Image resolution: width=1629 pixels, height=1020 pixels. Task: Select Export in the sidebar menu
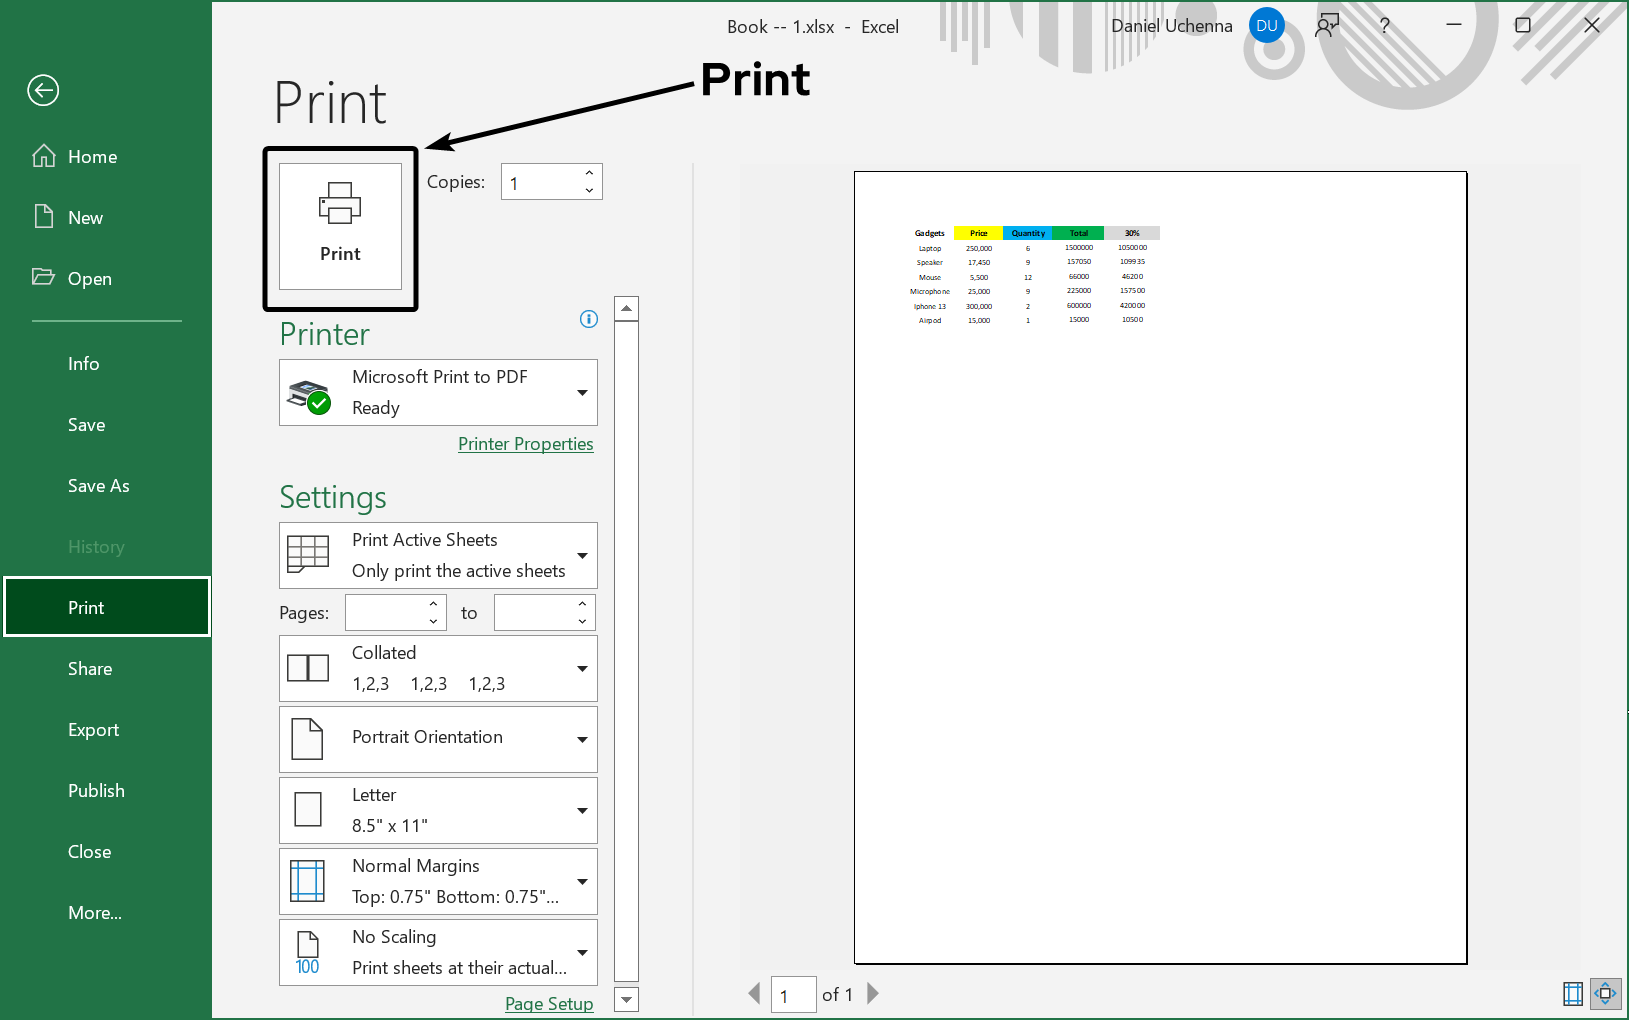(x=94, y=730)
